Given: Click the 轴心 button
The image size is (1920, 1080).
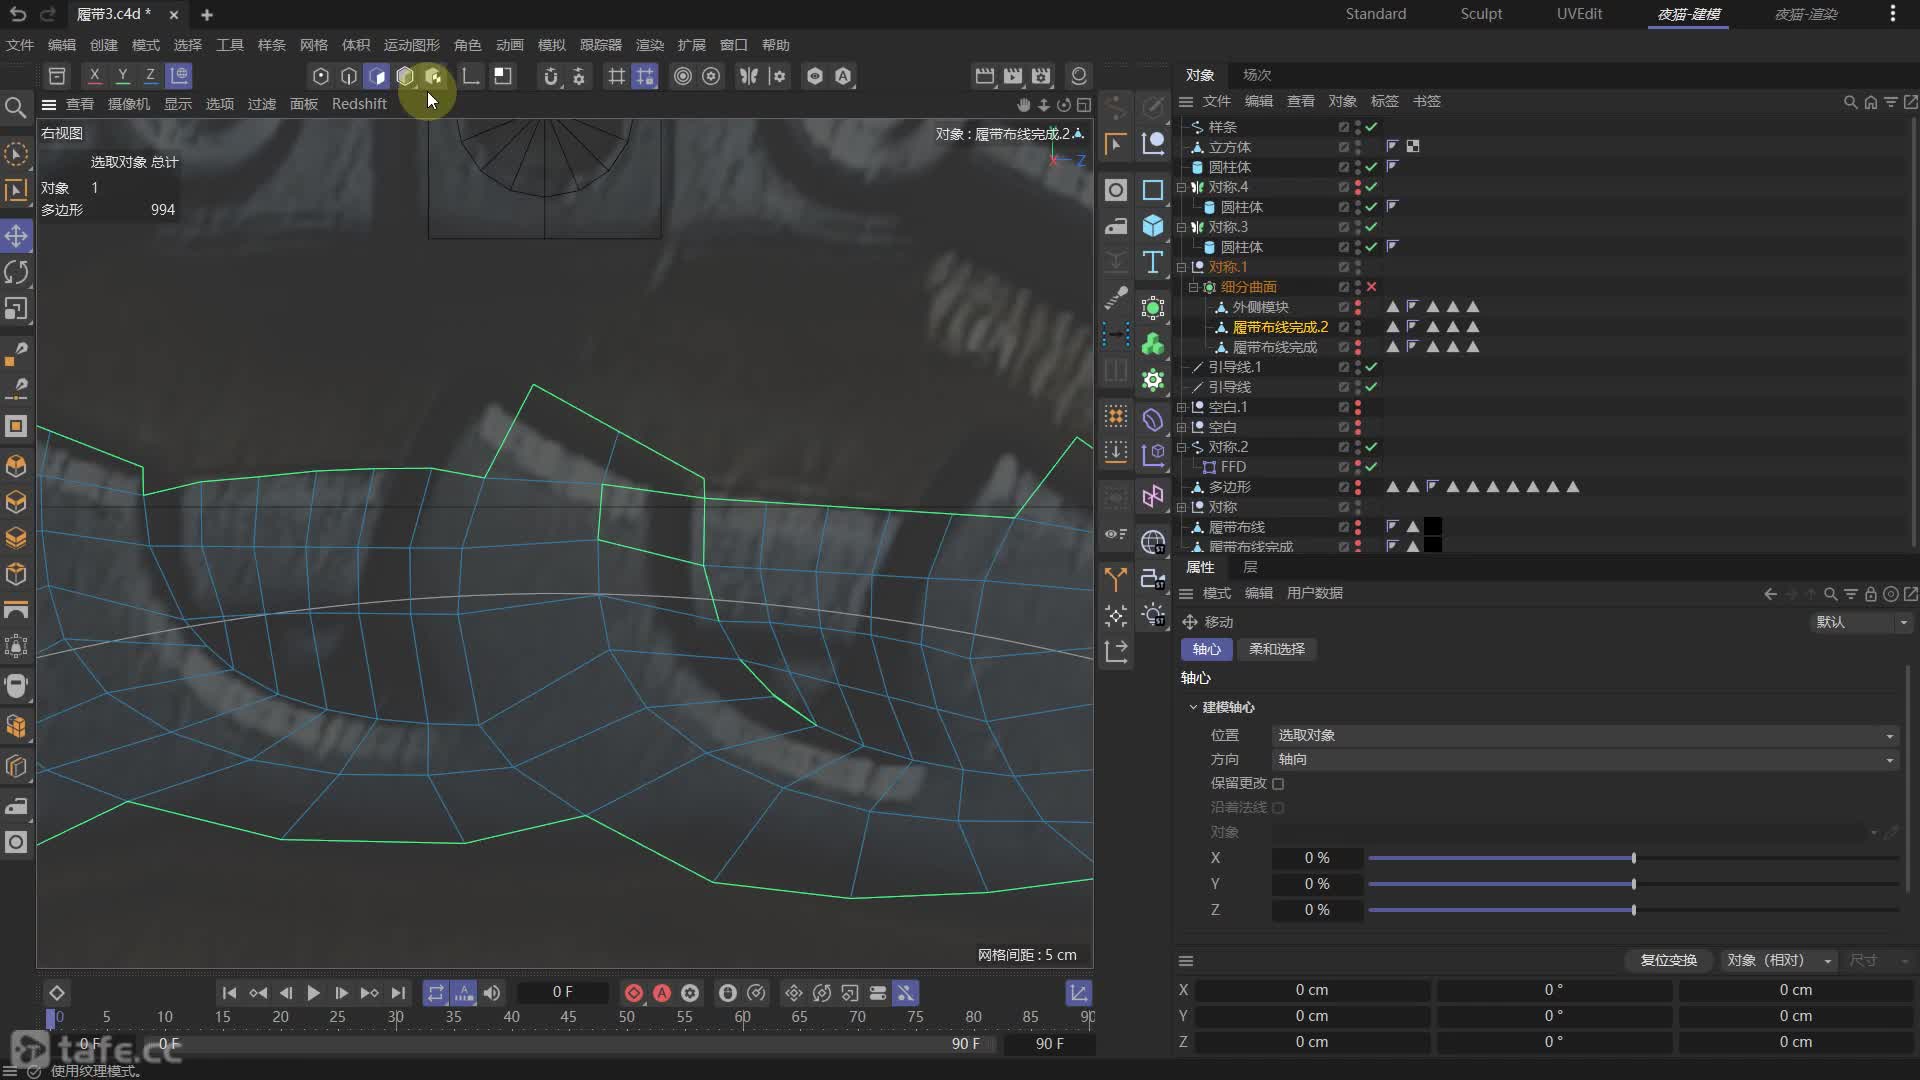Looking at the screenshot, I should click(x=1207, y=649).
